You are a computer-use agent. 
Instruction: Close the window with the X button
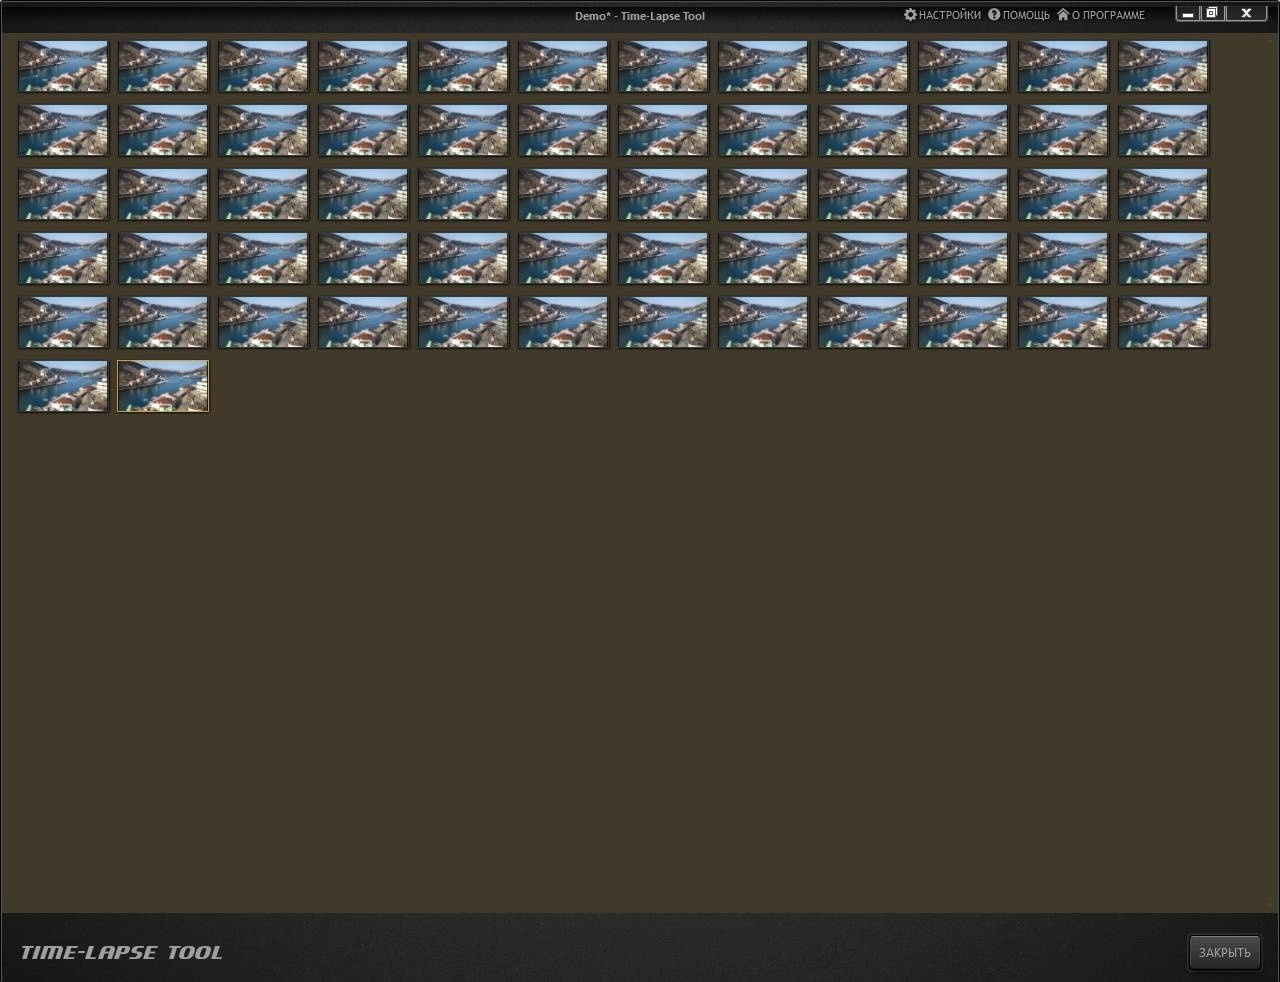point(1246,14)
